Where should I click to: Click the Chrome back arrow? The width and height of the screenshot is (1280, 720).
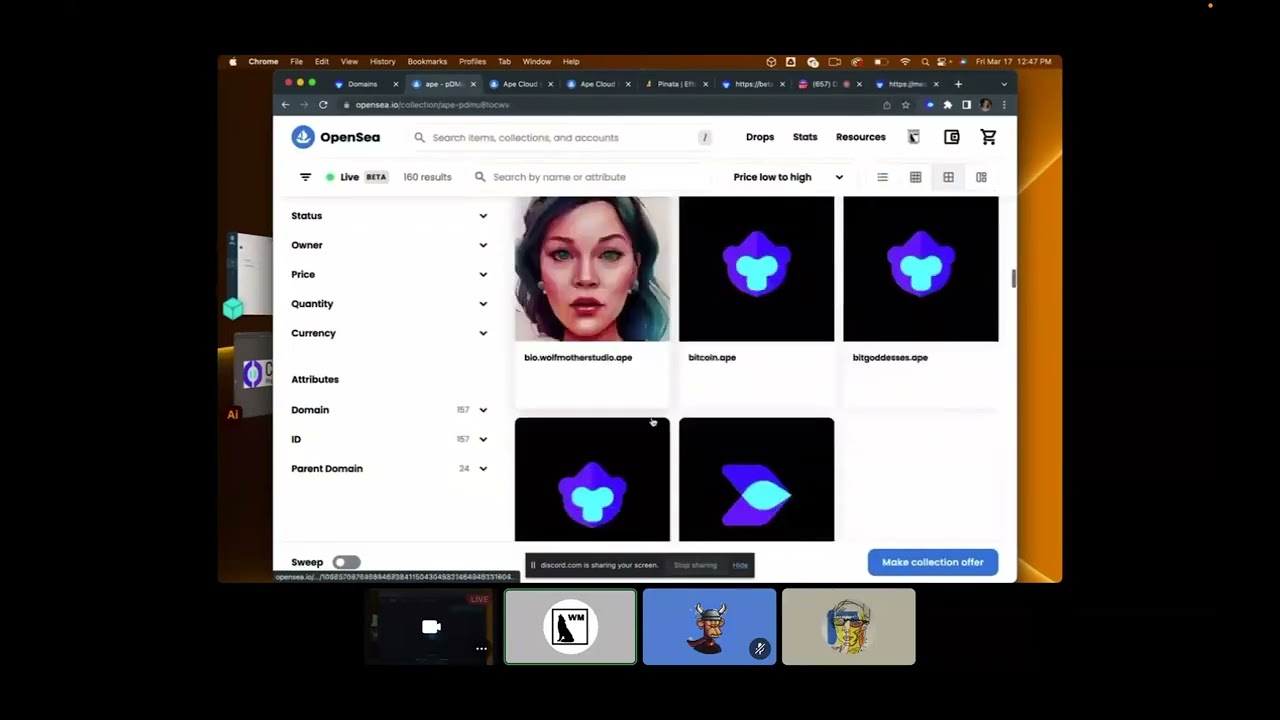click(x=286, y=105)
